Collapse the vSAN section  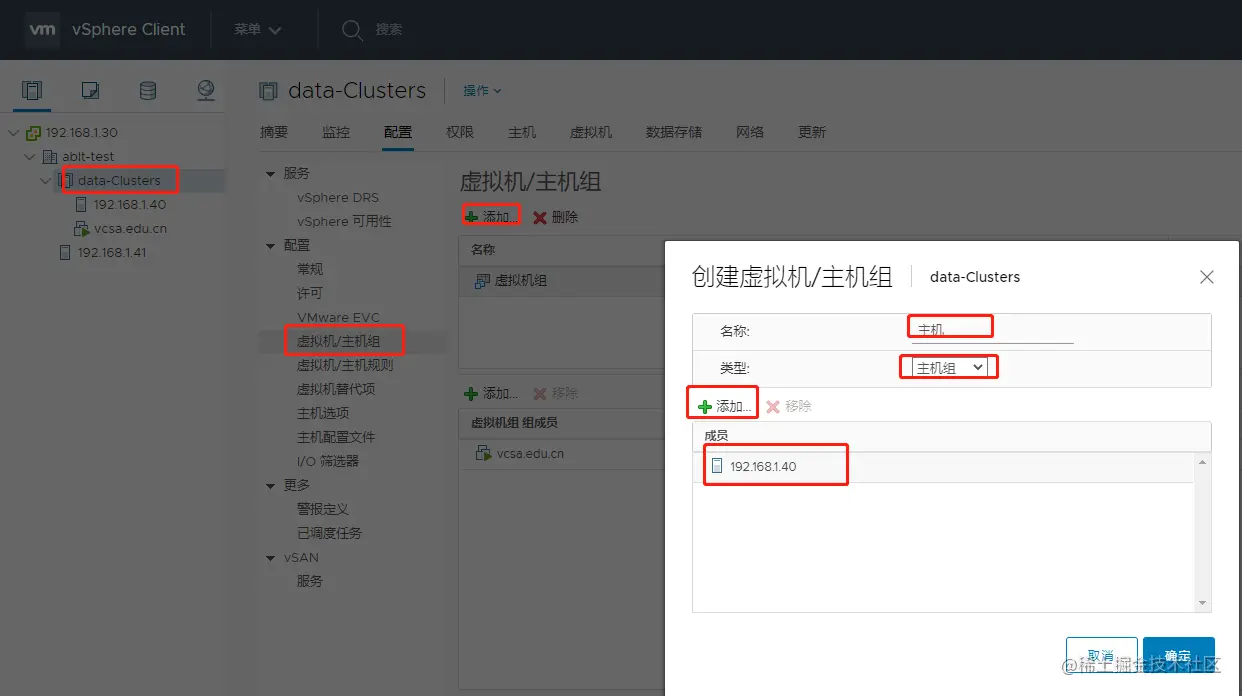pos(270,558)
